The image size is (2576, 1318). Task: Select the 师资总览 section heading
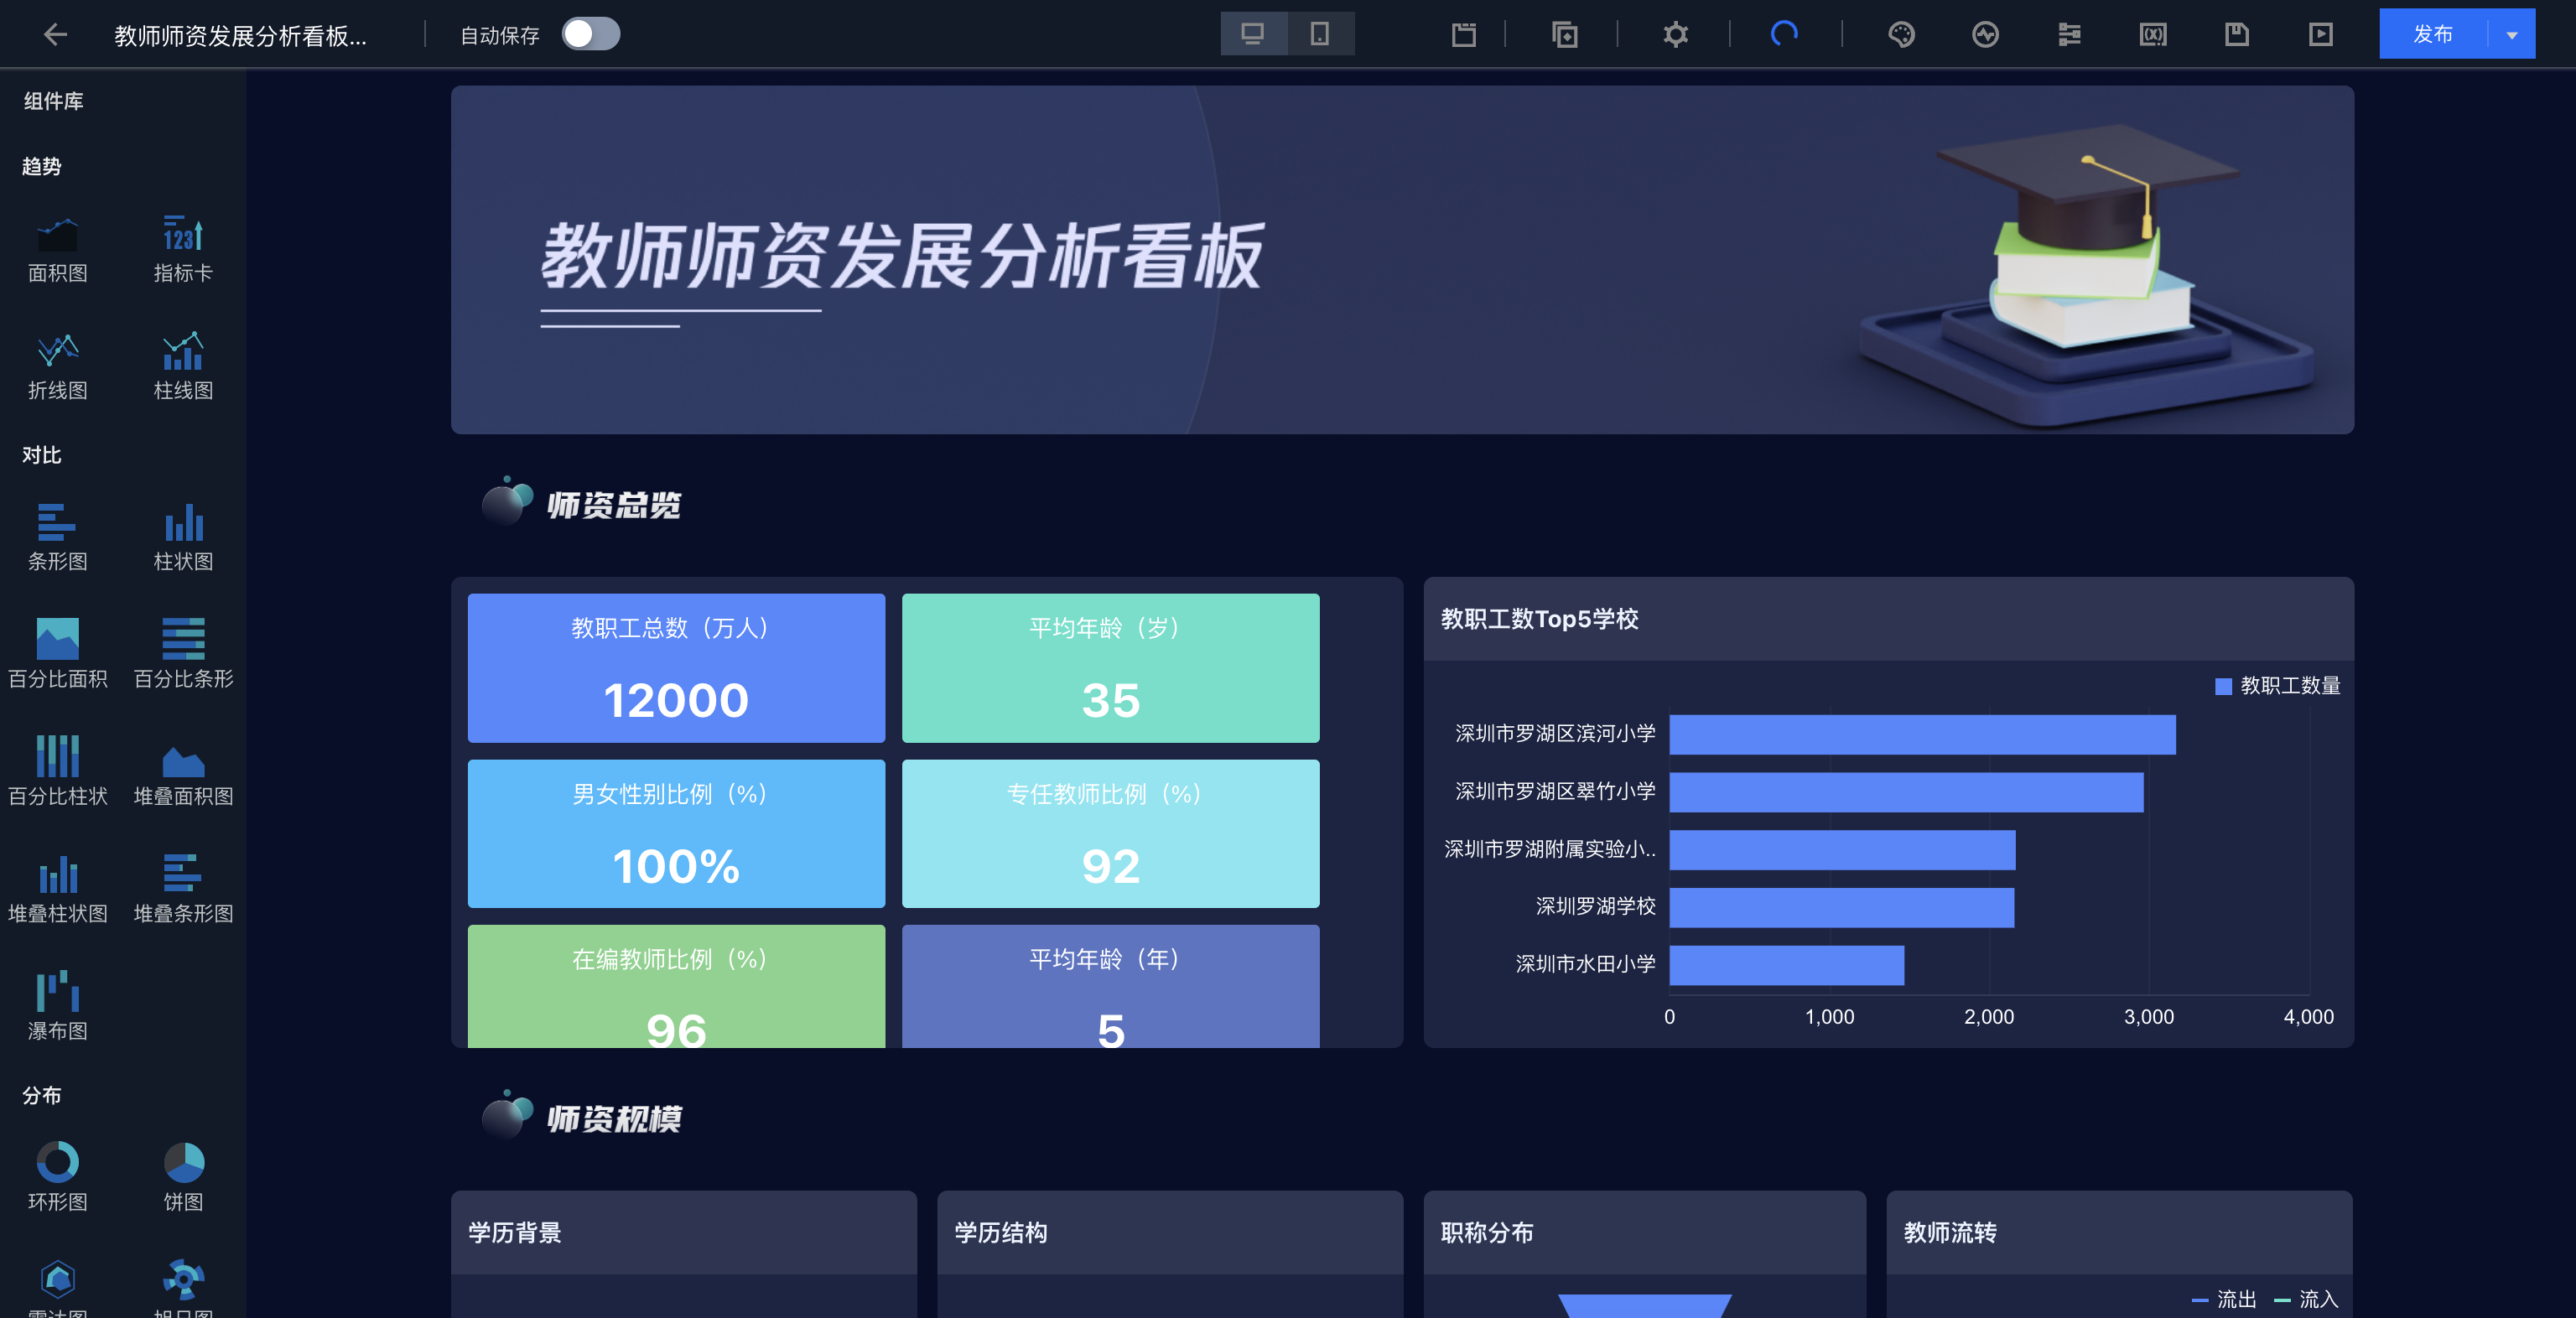pyautogui.click(x=613, y=505)
